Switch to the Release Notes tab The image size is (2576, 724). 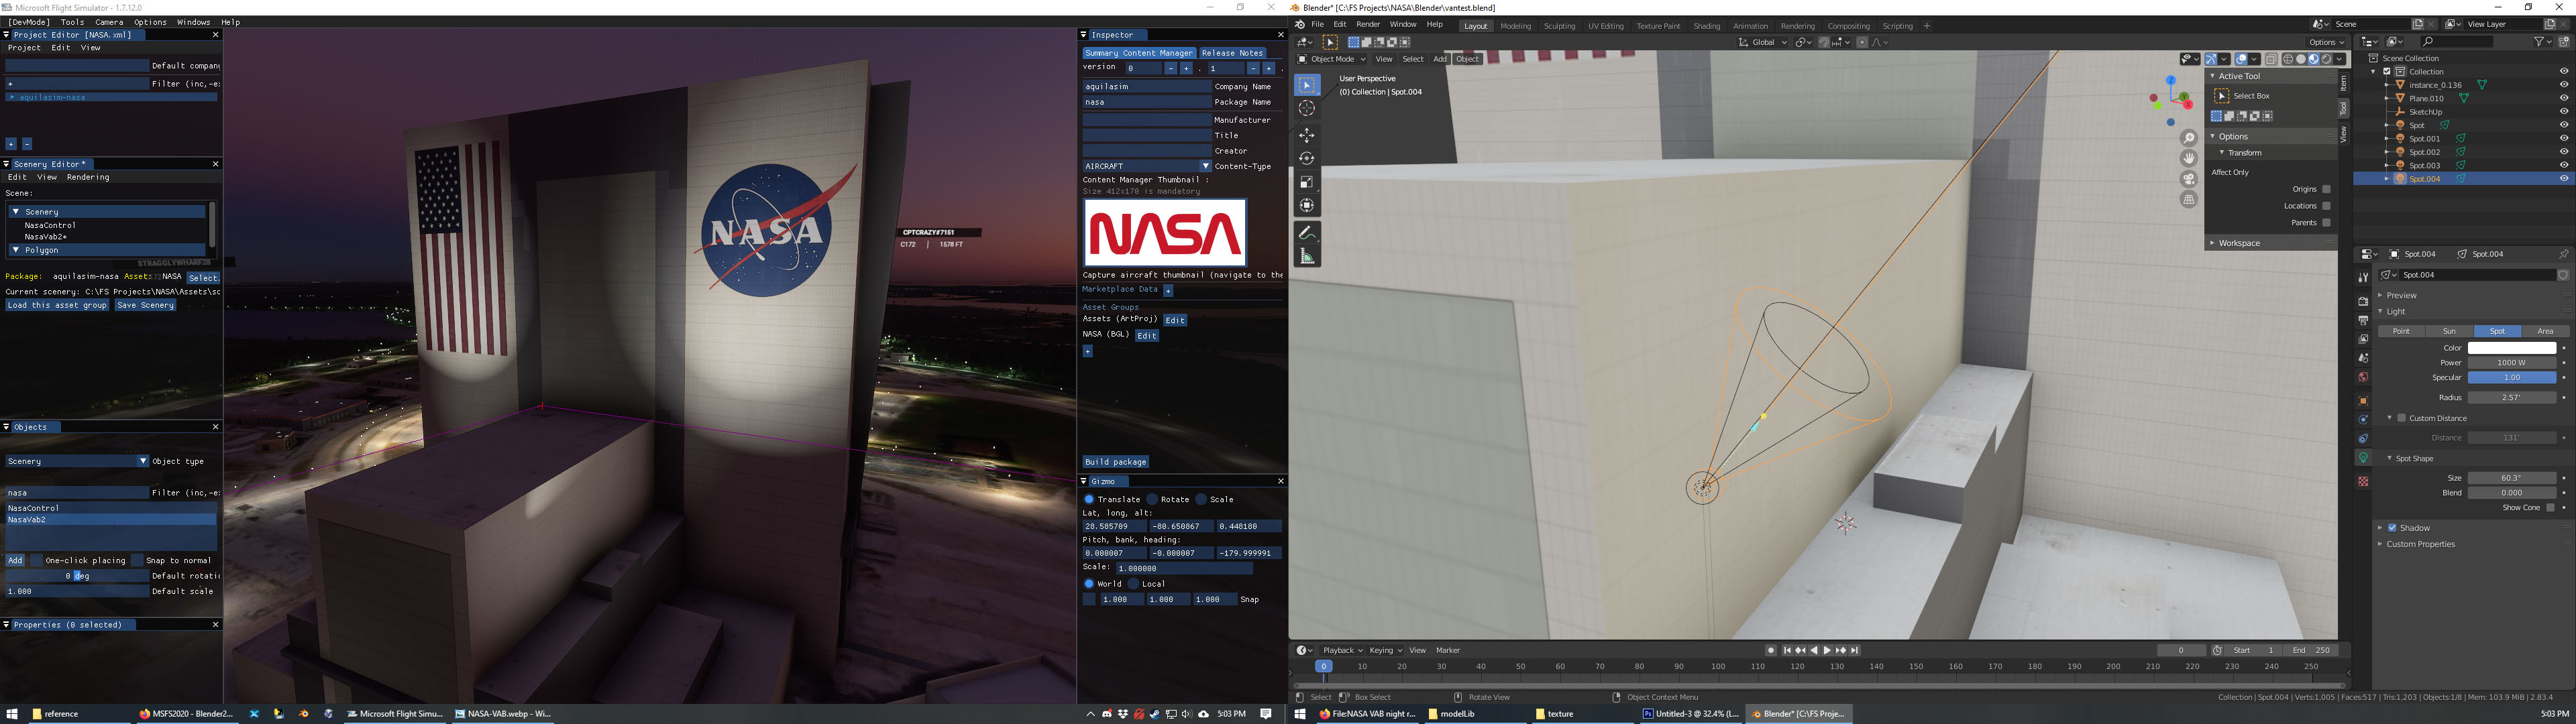coord(1232,53)
